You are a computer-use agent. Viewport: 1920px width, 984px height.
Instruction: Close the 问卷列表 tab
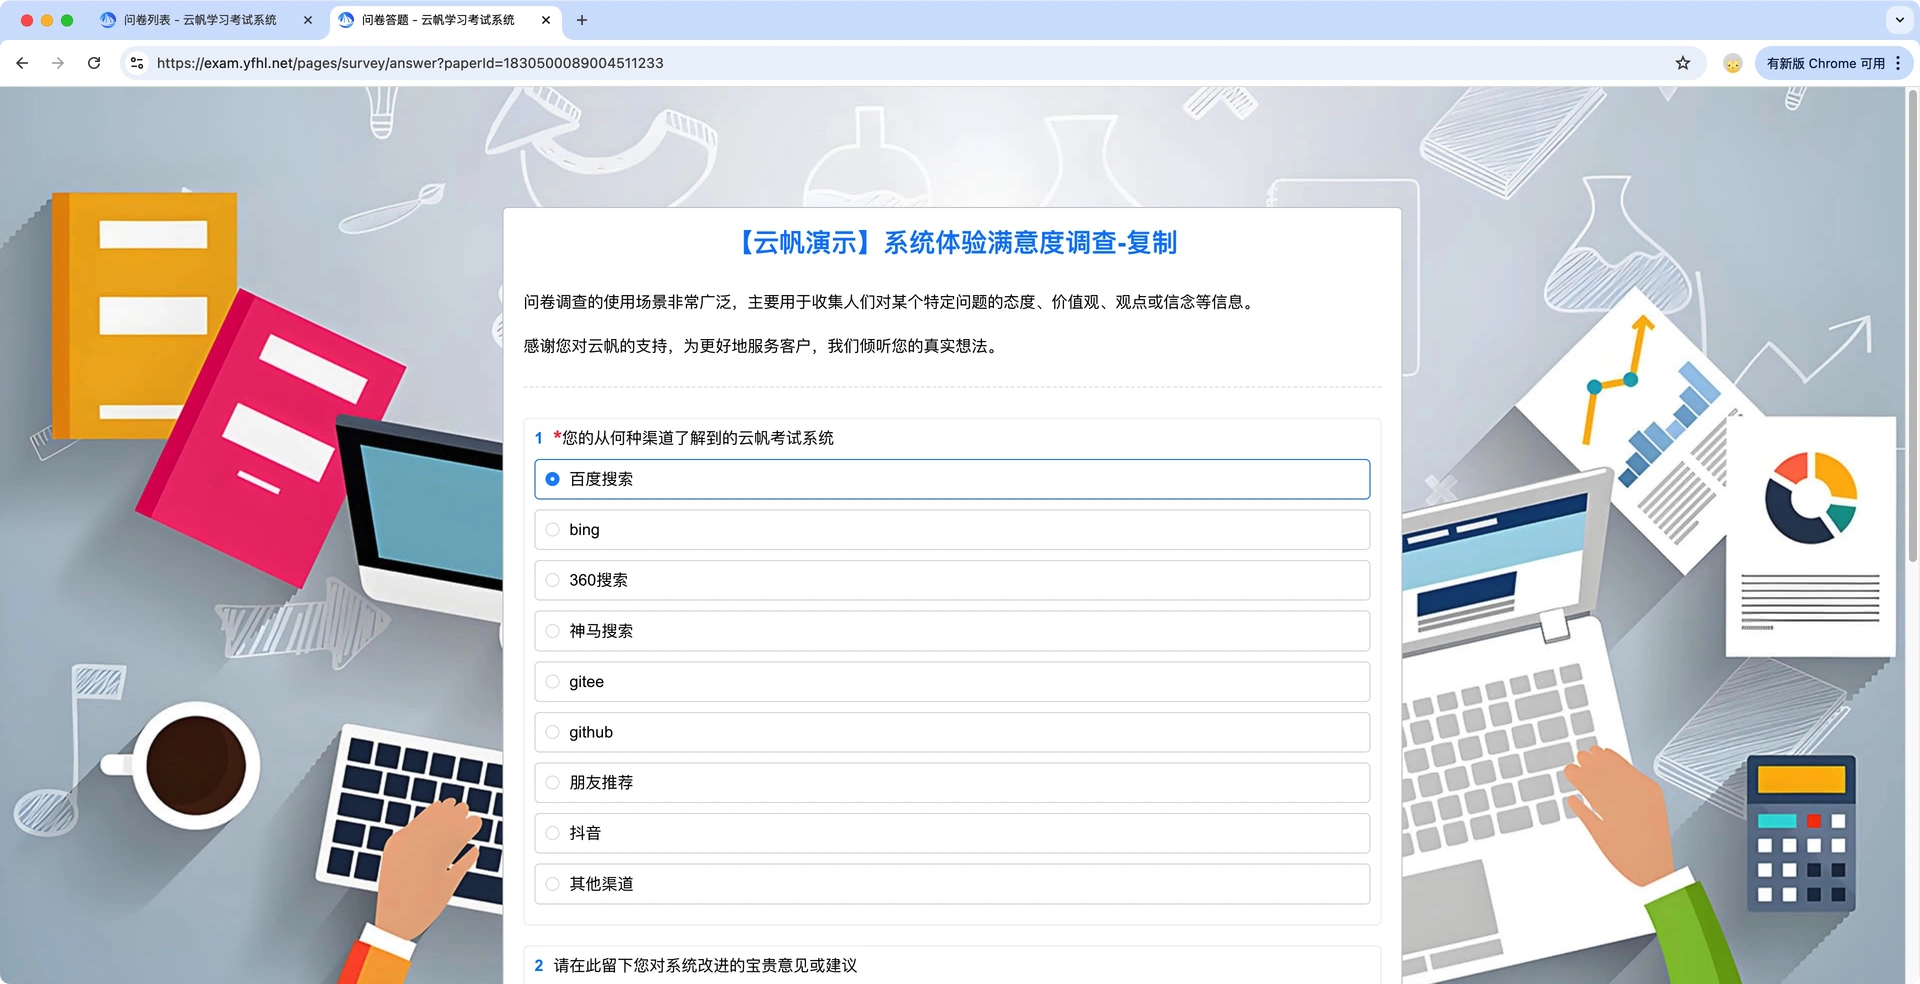coord(308,20)
